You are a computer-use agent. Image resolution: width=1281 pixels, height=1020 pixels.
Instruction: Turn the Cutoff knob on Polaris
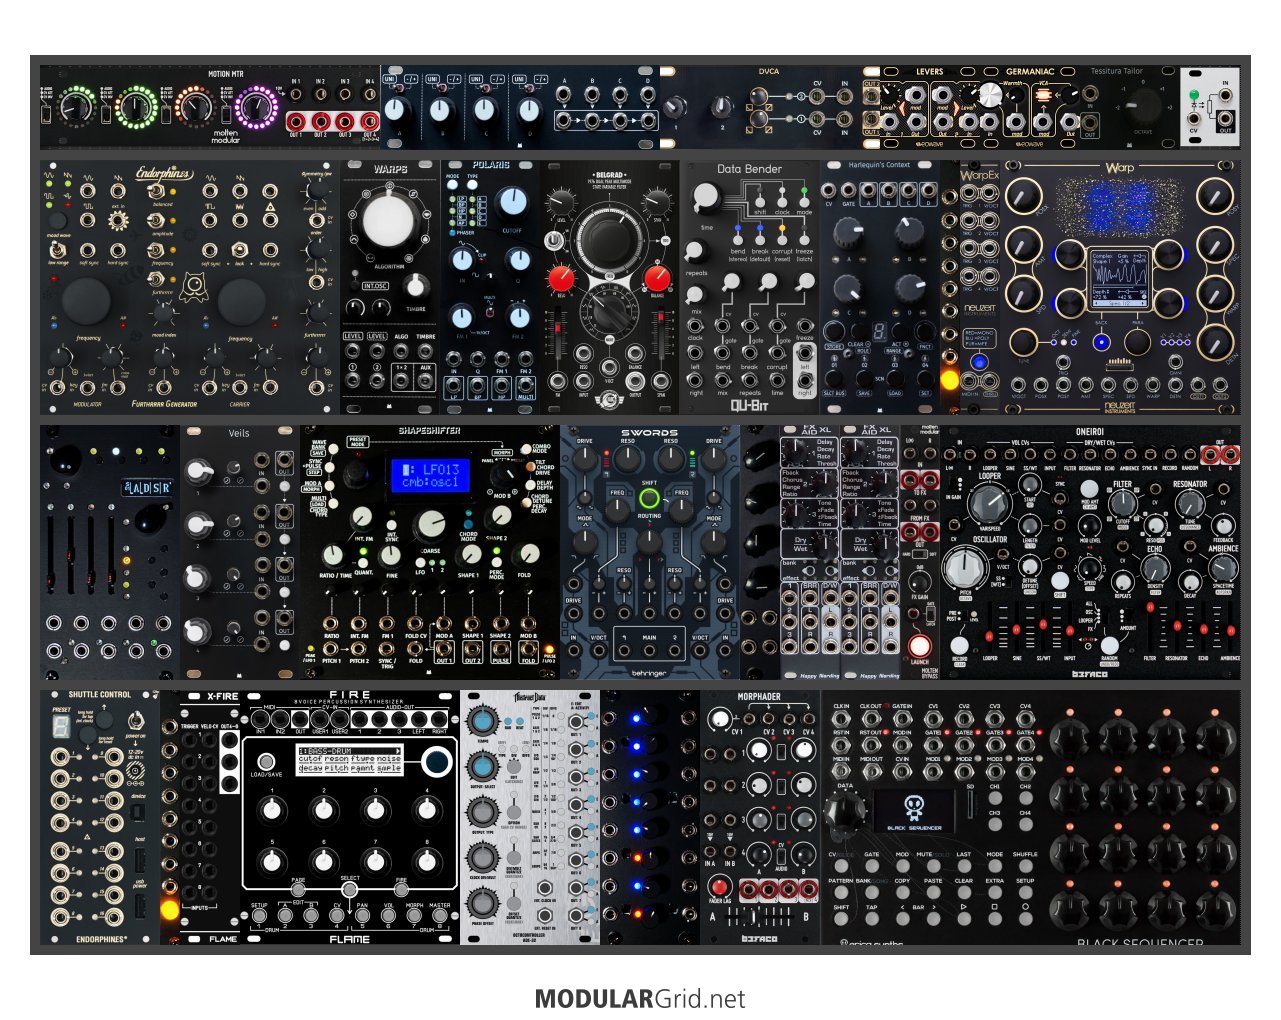click(512, 201)
